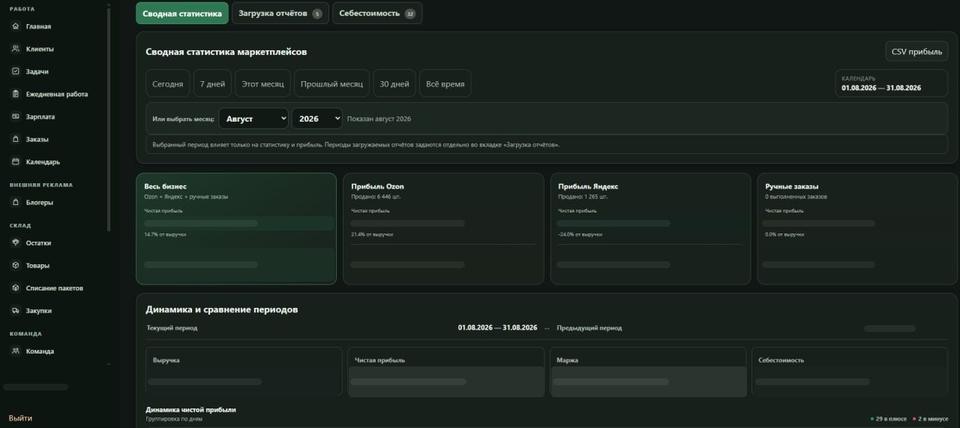Switch to Загрузка отчётов tab

tap(280, 13)
